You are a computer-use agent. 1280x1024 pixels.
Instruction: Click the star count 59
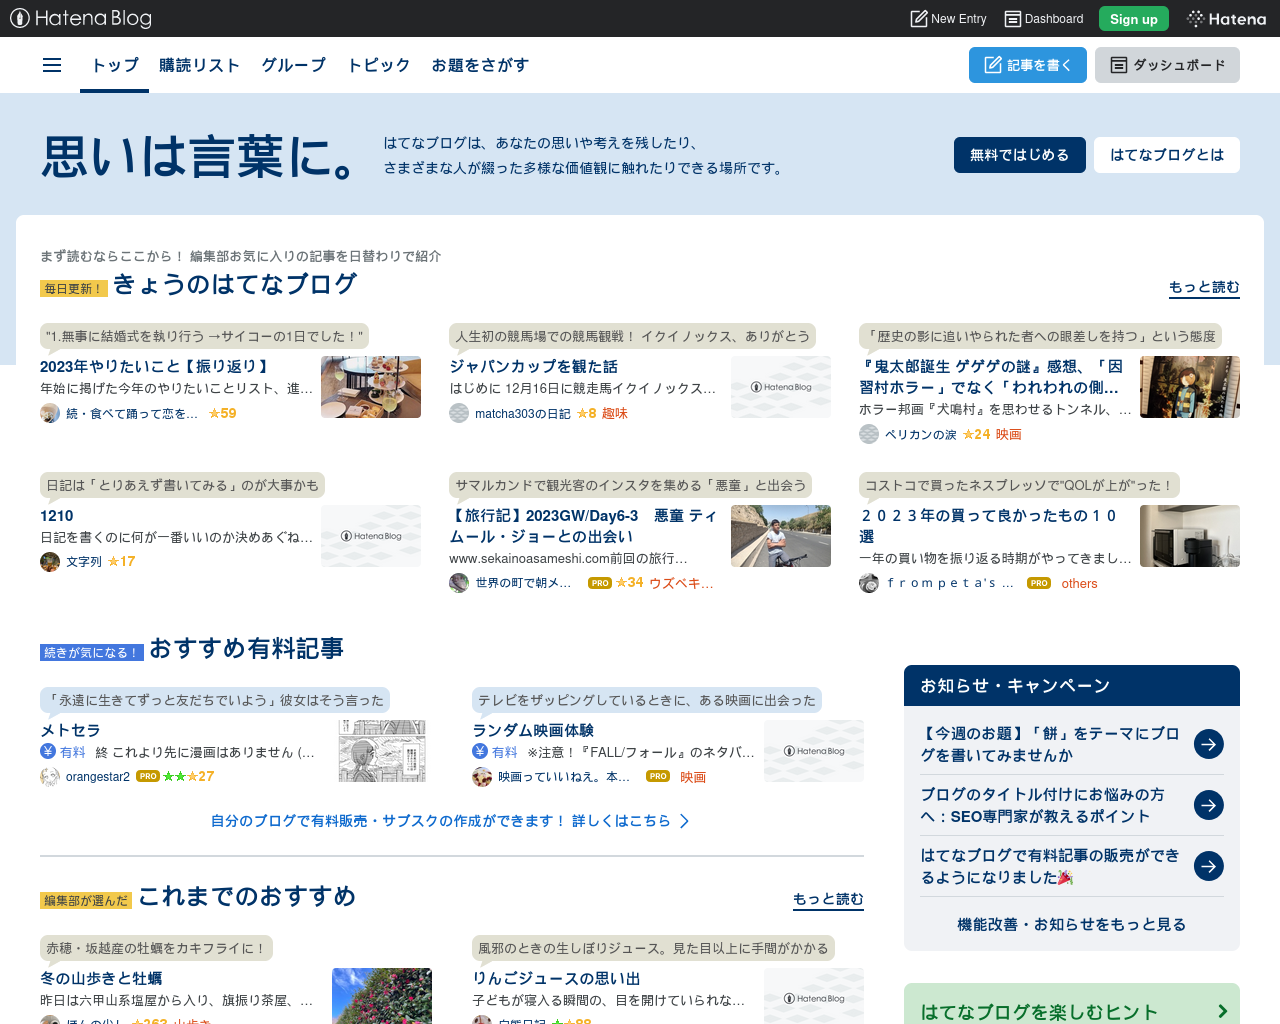223,413
